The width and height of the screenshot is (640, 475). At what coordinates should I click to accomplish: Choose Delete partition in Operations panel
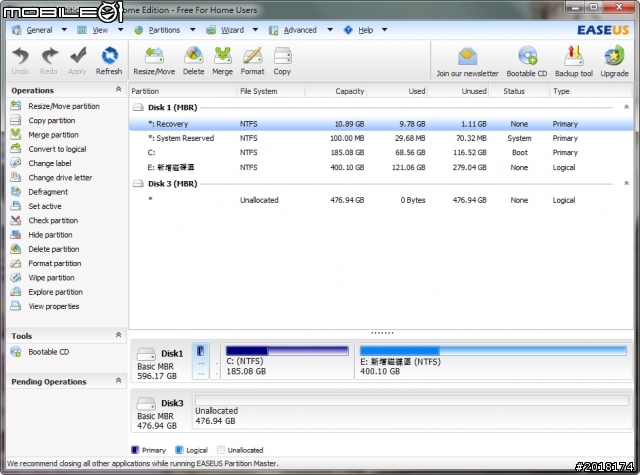click(x=45, y=249)
